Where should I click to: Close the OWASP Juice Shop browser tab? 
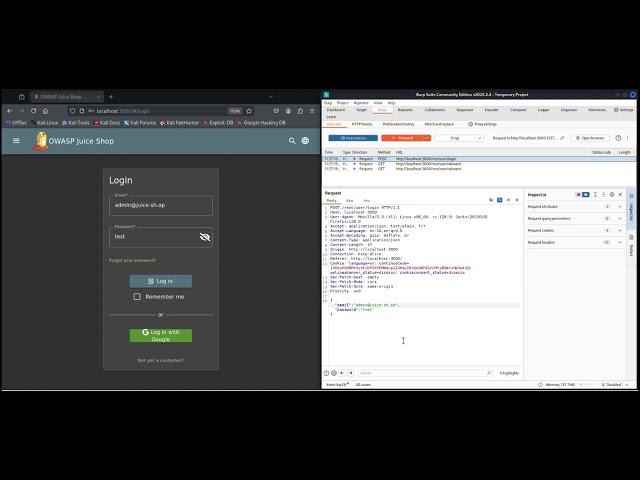coord(98,97)
